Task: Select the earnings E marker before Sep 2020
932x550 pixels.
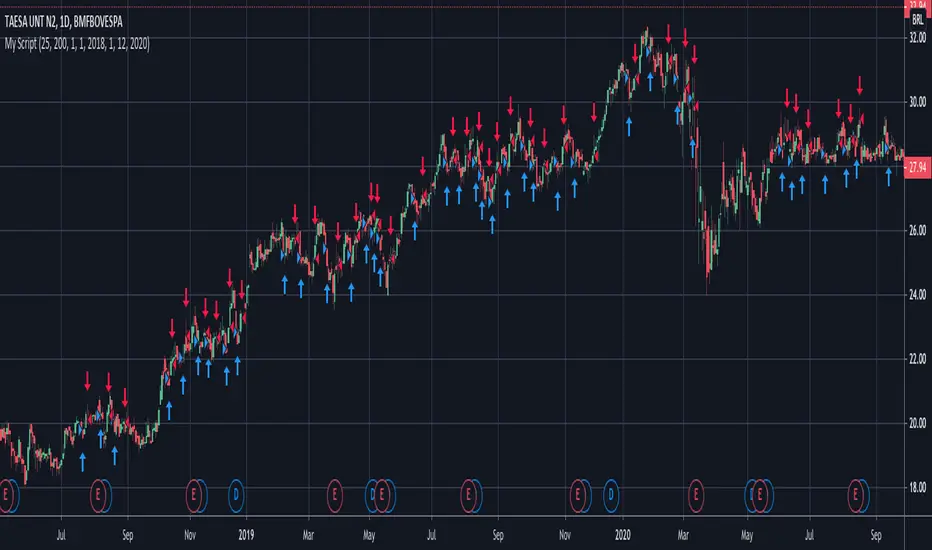Action: [855, 495]
